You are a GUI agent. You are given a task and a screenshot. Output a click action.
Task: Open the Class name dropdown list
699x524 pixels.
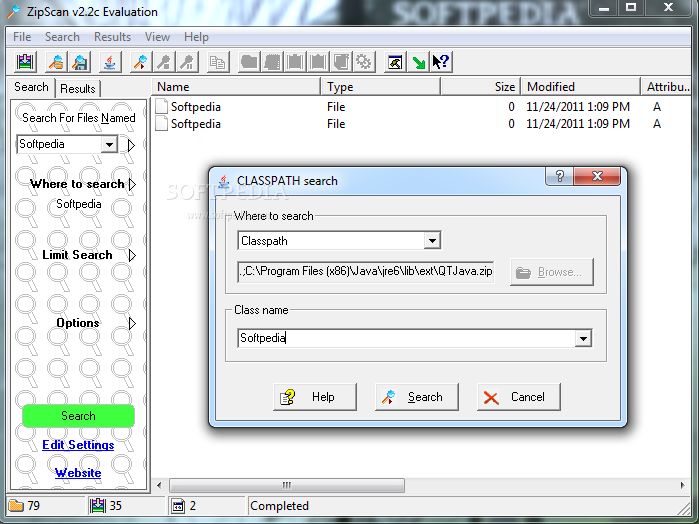(x=583, y=338)
